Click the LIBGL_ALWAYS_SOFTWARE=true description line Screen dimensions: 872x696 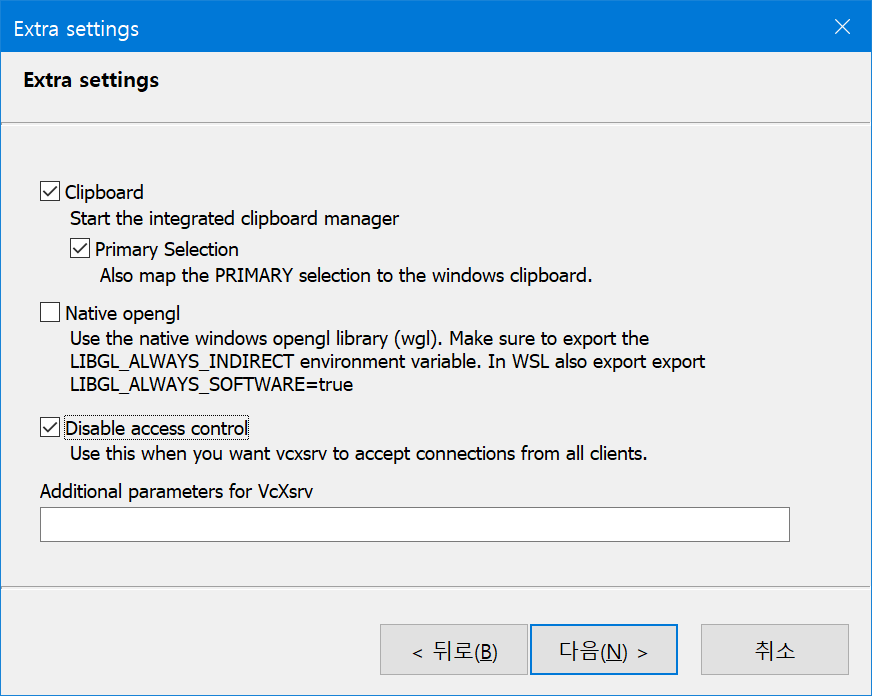[211, 385]
